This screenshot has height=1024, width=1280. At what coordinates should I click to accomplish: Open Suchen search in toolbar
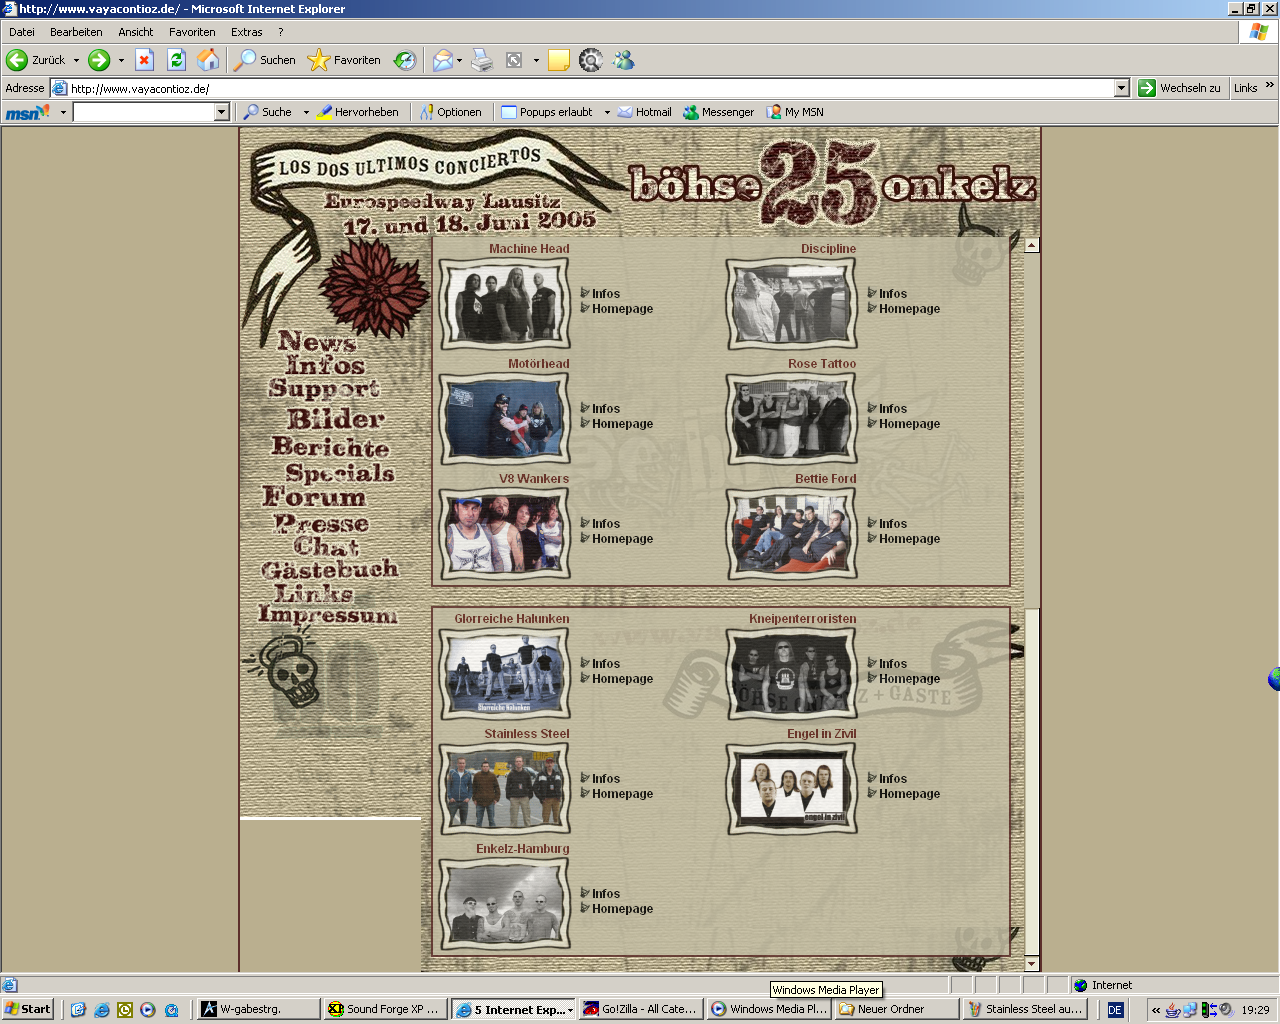tap(265, 60)
